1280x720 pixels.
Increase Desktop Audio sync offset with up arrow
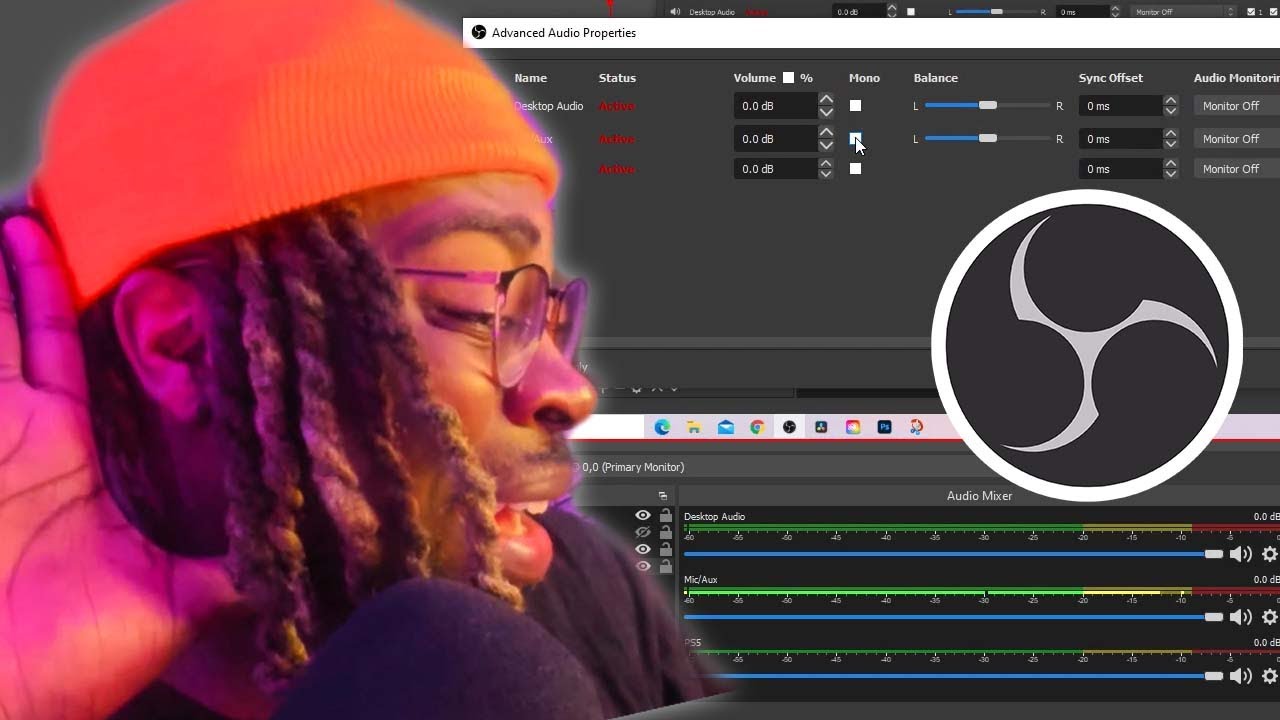pos(1170,100)
